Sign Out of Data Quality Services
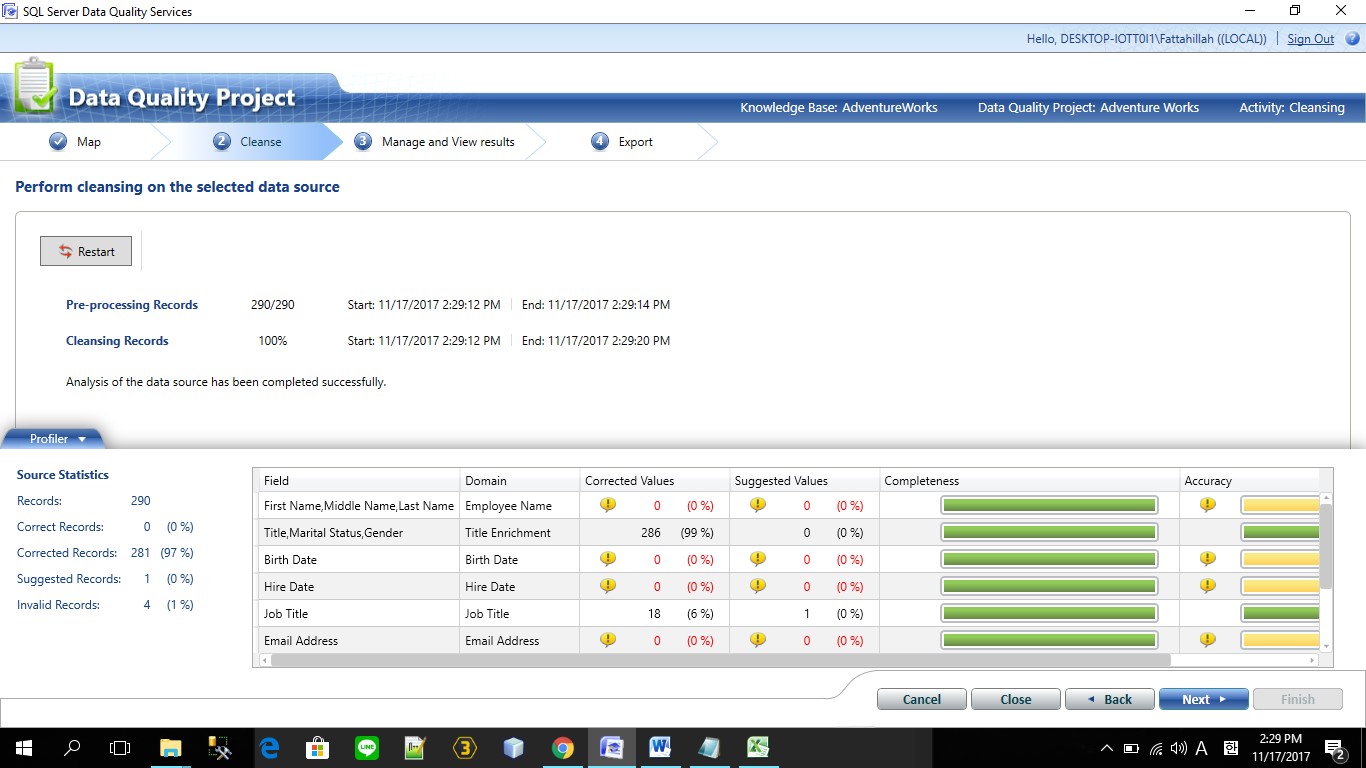This screenshot has height=768, width=1366. tap(1311, 39)
